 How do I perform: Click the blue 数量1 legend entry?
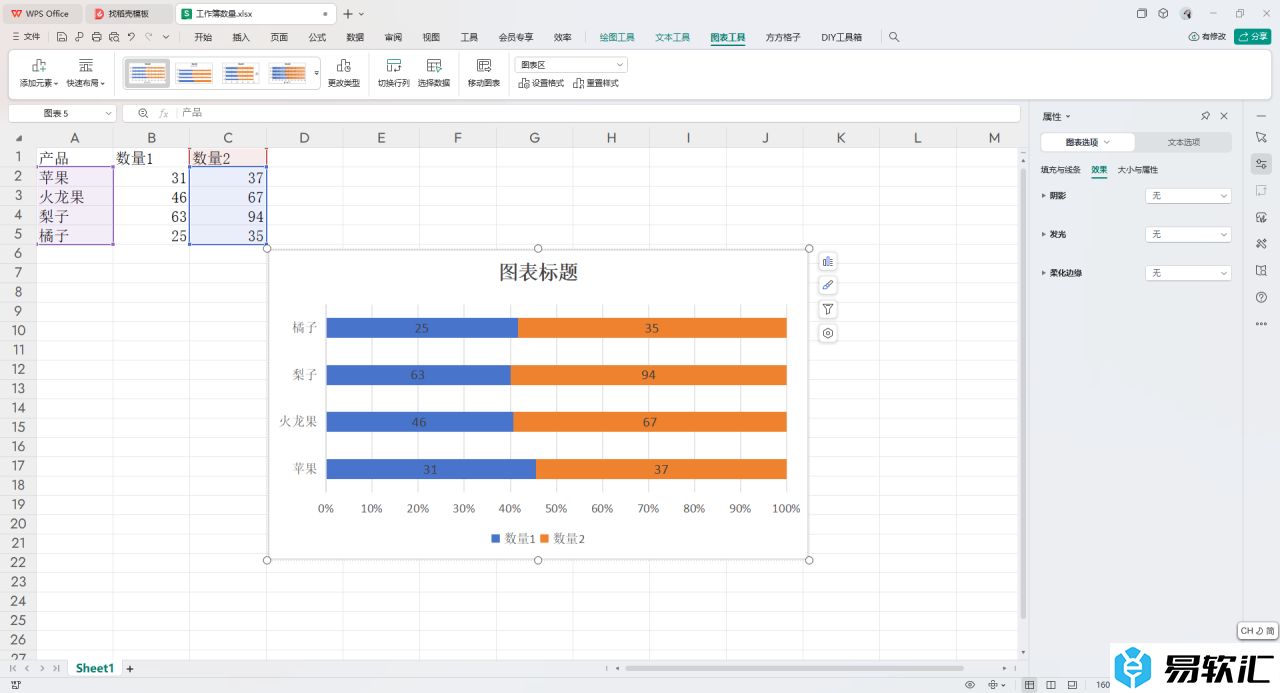pos(513,538)
